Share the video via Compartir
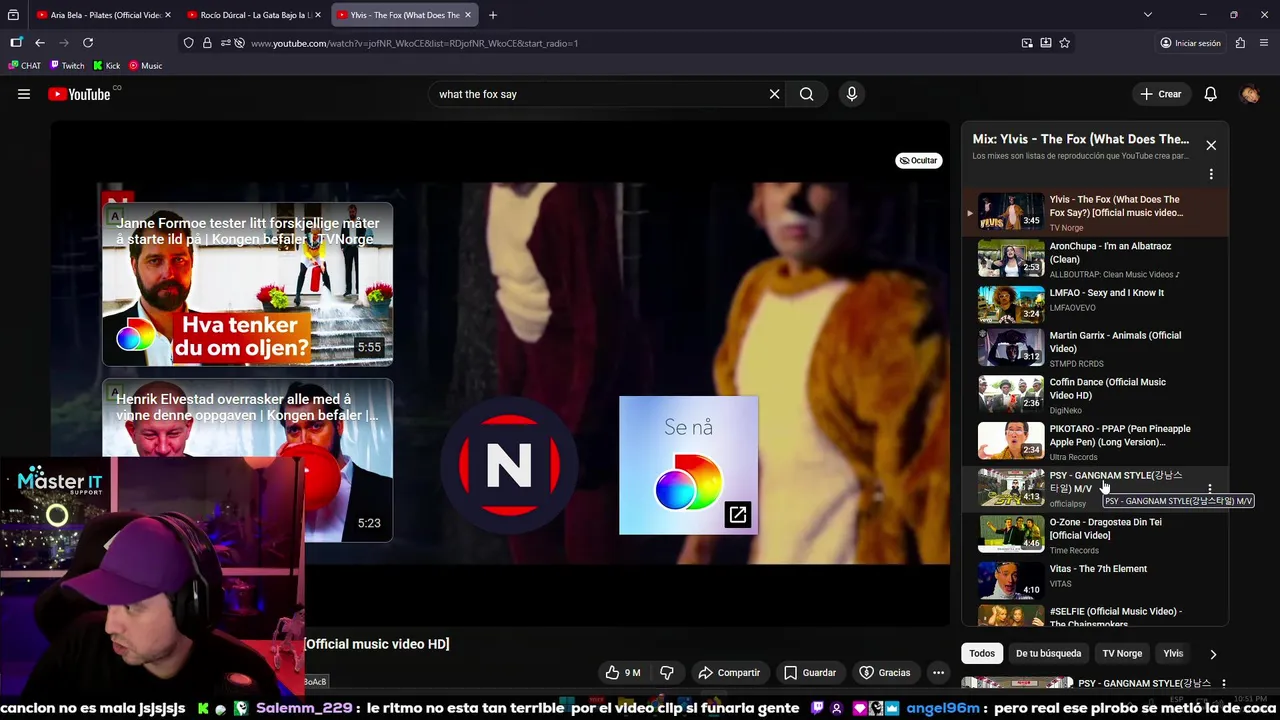 click(729, 673)
